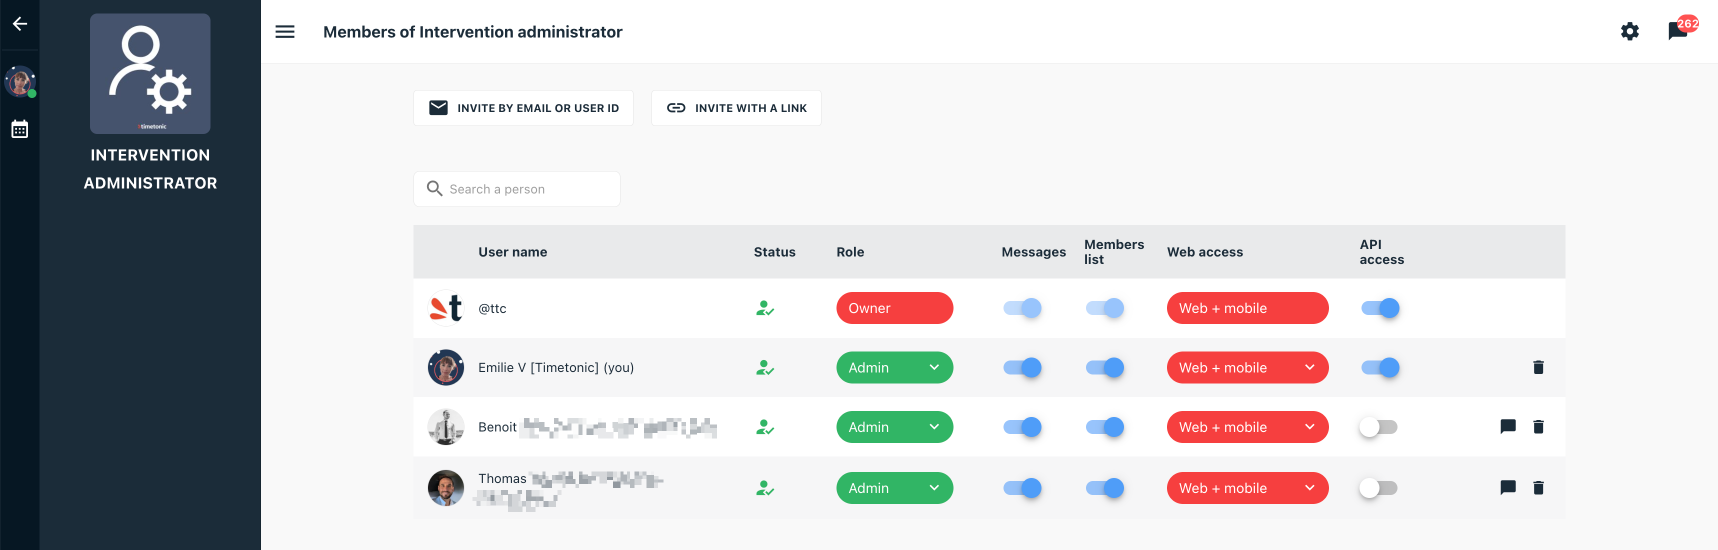
Task: Open notifications chat icon with 262 badge
Action: click(x=1679, y=31)
